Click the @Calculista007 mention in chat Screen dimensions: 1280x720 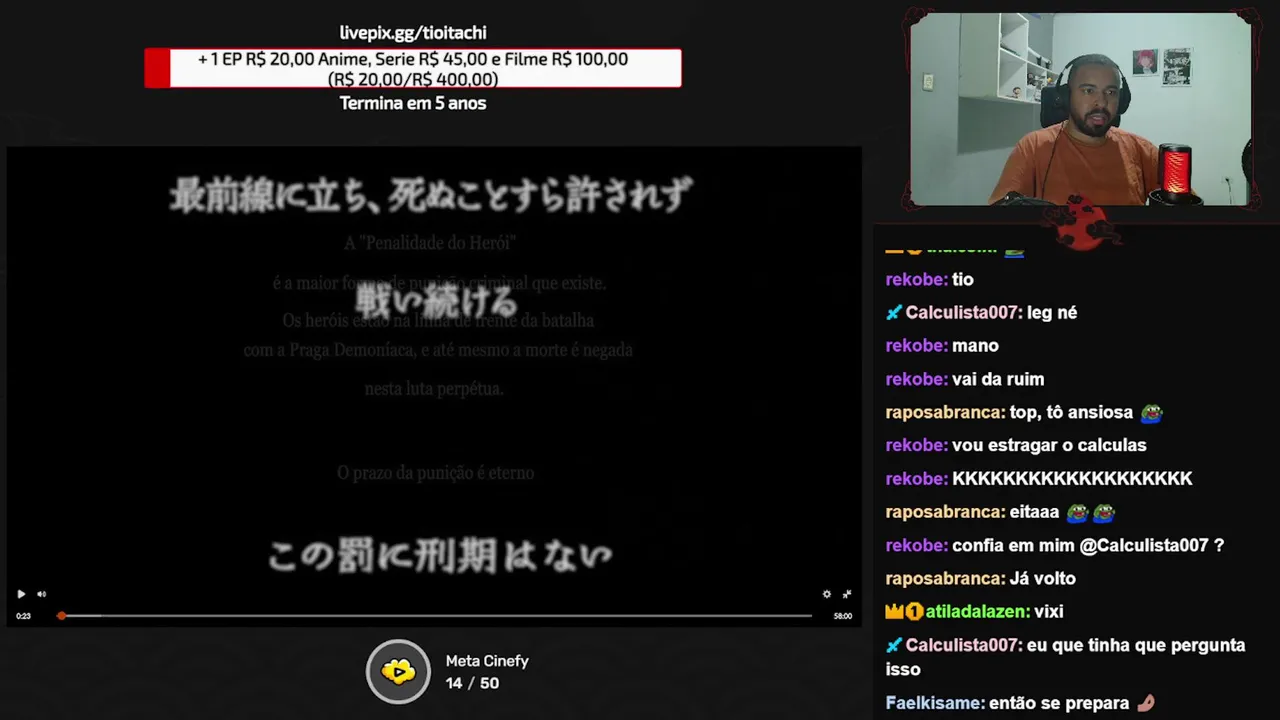[x=1144, y=545]
